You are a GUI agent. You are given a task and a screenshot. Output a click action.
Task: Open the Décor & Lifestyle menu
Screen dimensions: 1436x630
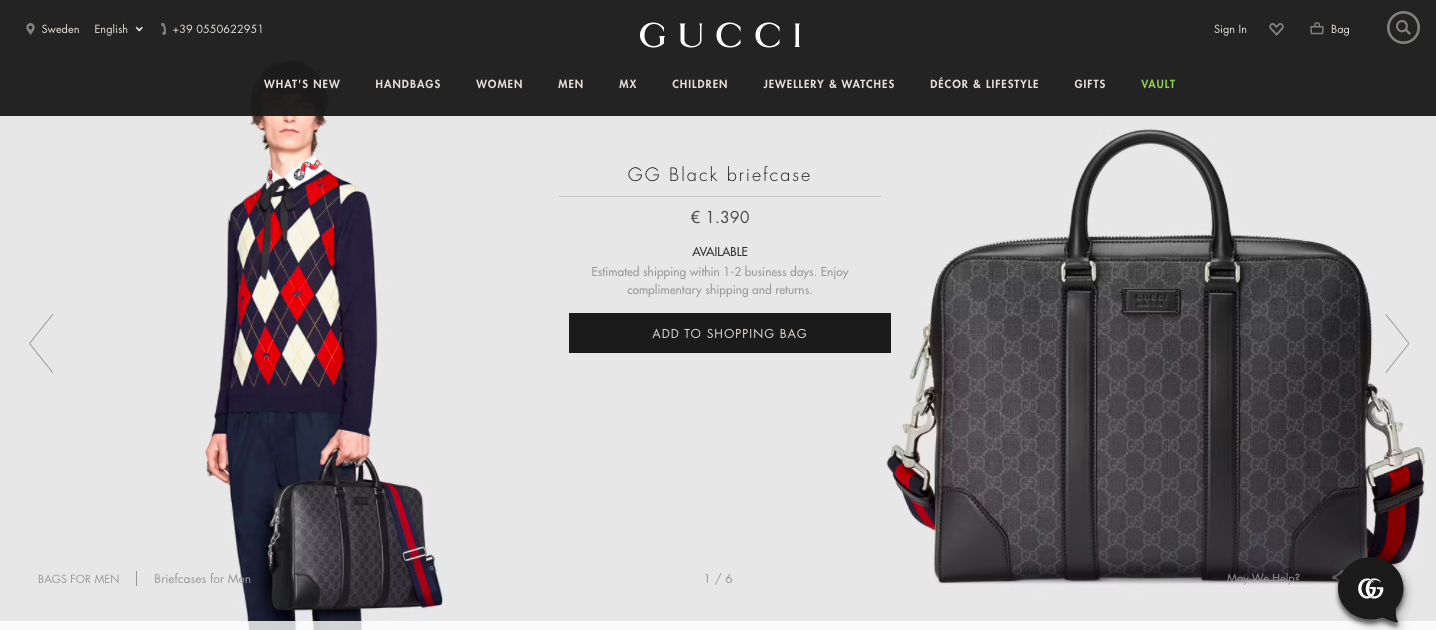coord(984,84)
